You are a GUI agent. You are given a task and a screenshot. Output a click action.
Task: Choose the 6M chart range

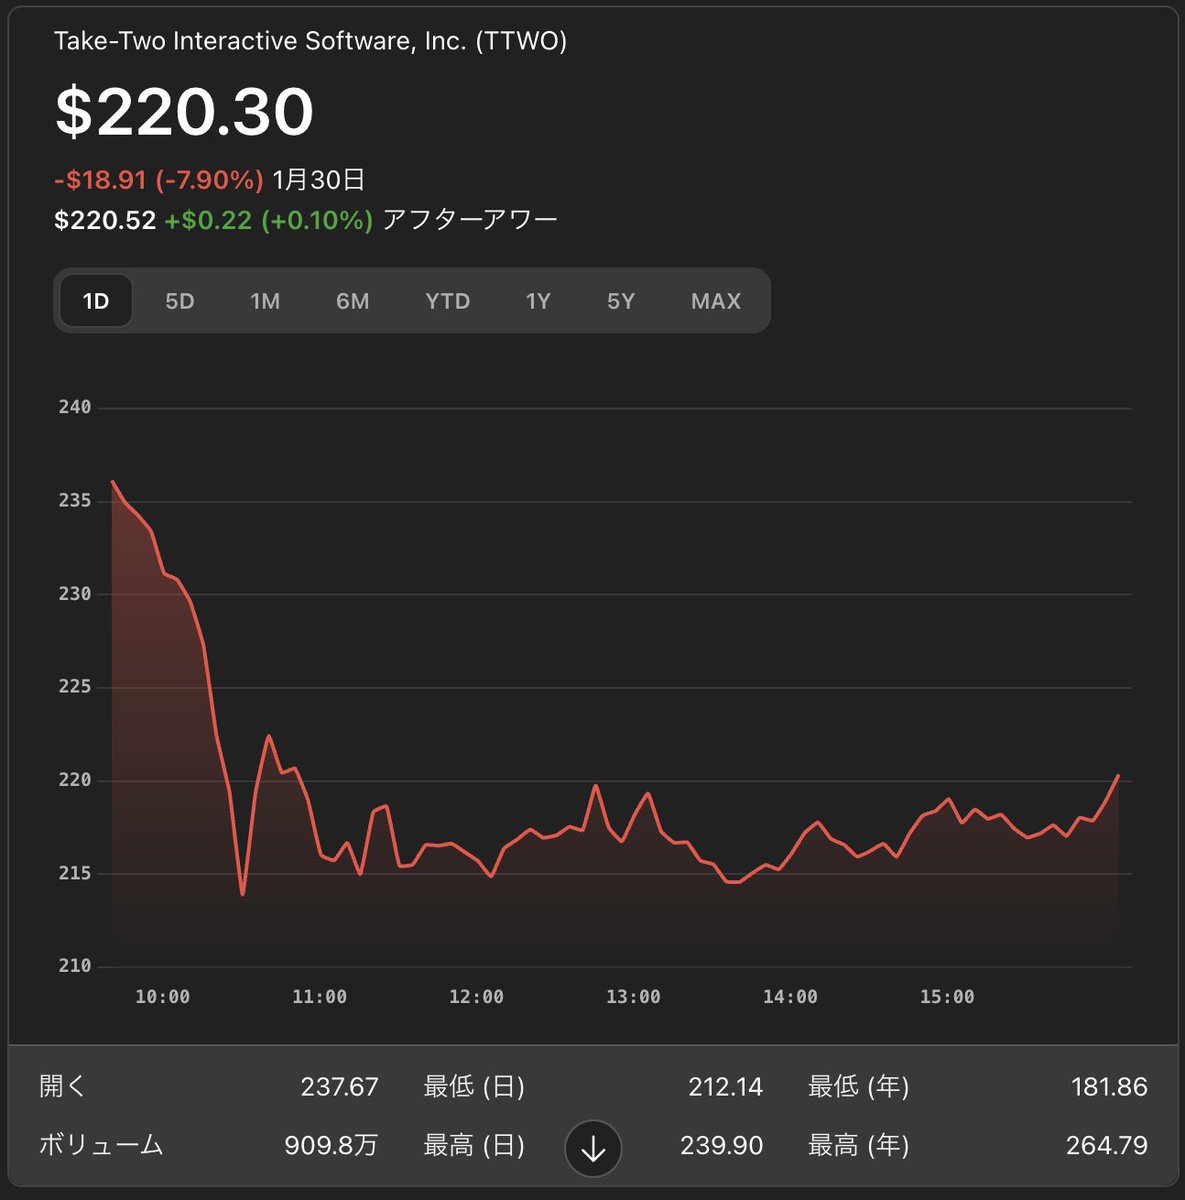click(x=352, y=301)
